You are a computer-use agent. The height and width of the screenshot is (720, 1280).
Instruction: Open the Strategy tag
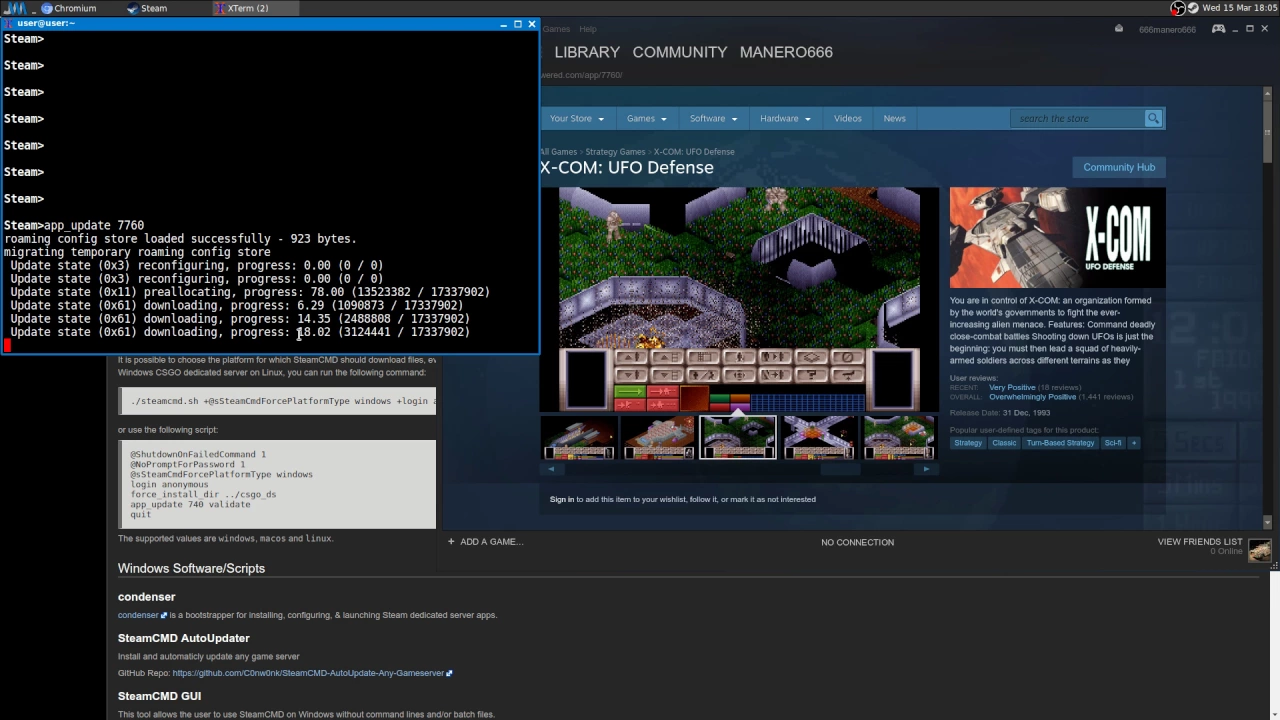pos(968,443)
